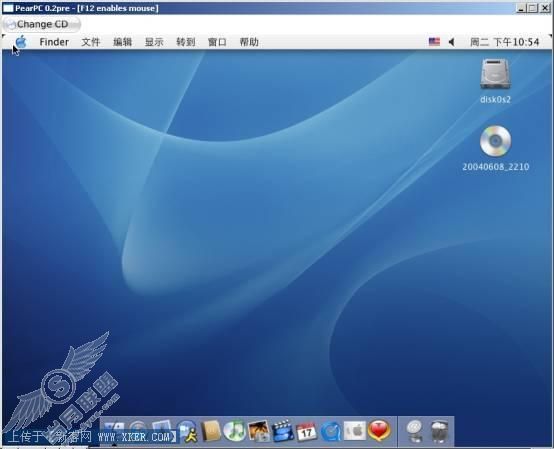Viewport: 554px width, 449px height.
Task: Open the Finder menu
Action: coord(54,42)
